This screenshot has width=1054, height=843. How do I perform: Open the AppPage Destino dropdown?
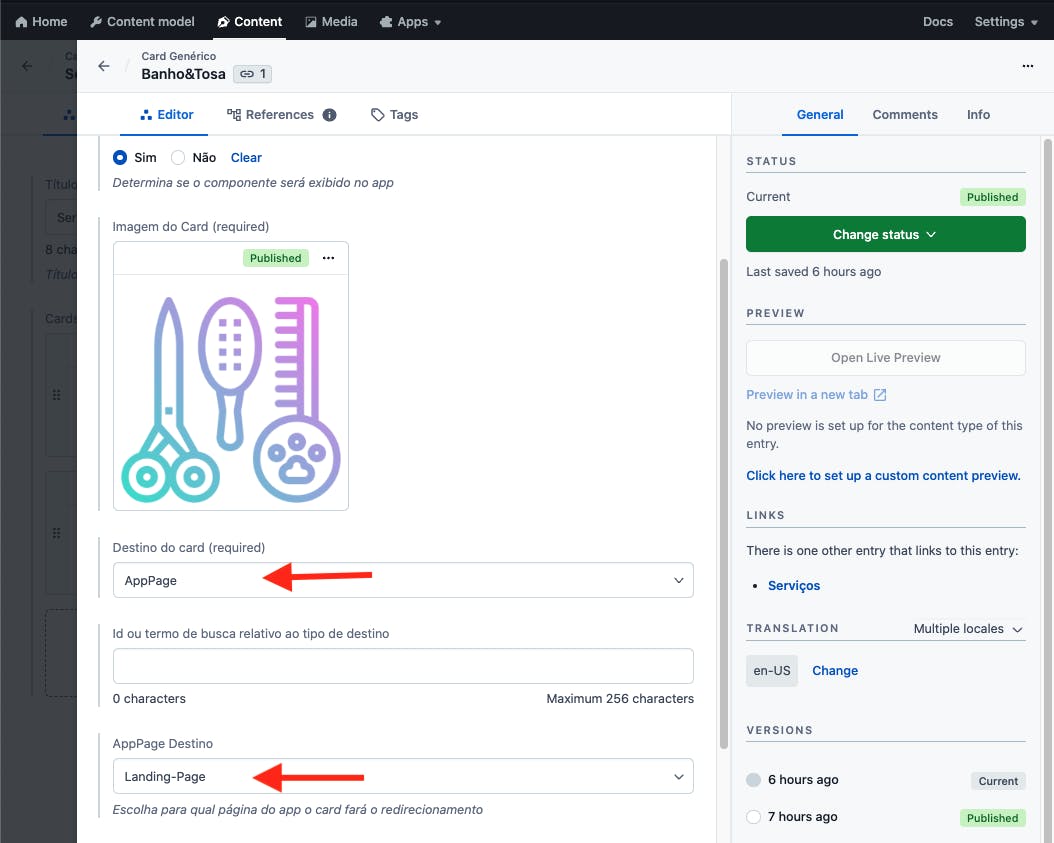coord(403,776)
